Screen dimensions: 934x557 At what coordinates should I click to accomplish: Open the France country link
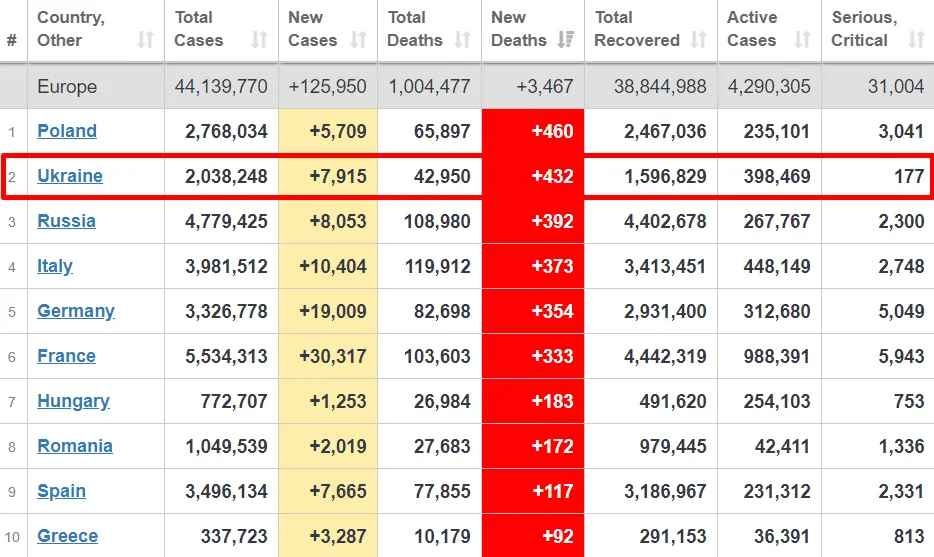coord(66,356)
